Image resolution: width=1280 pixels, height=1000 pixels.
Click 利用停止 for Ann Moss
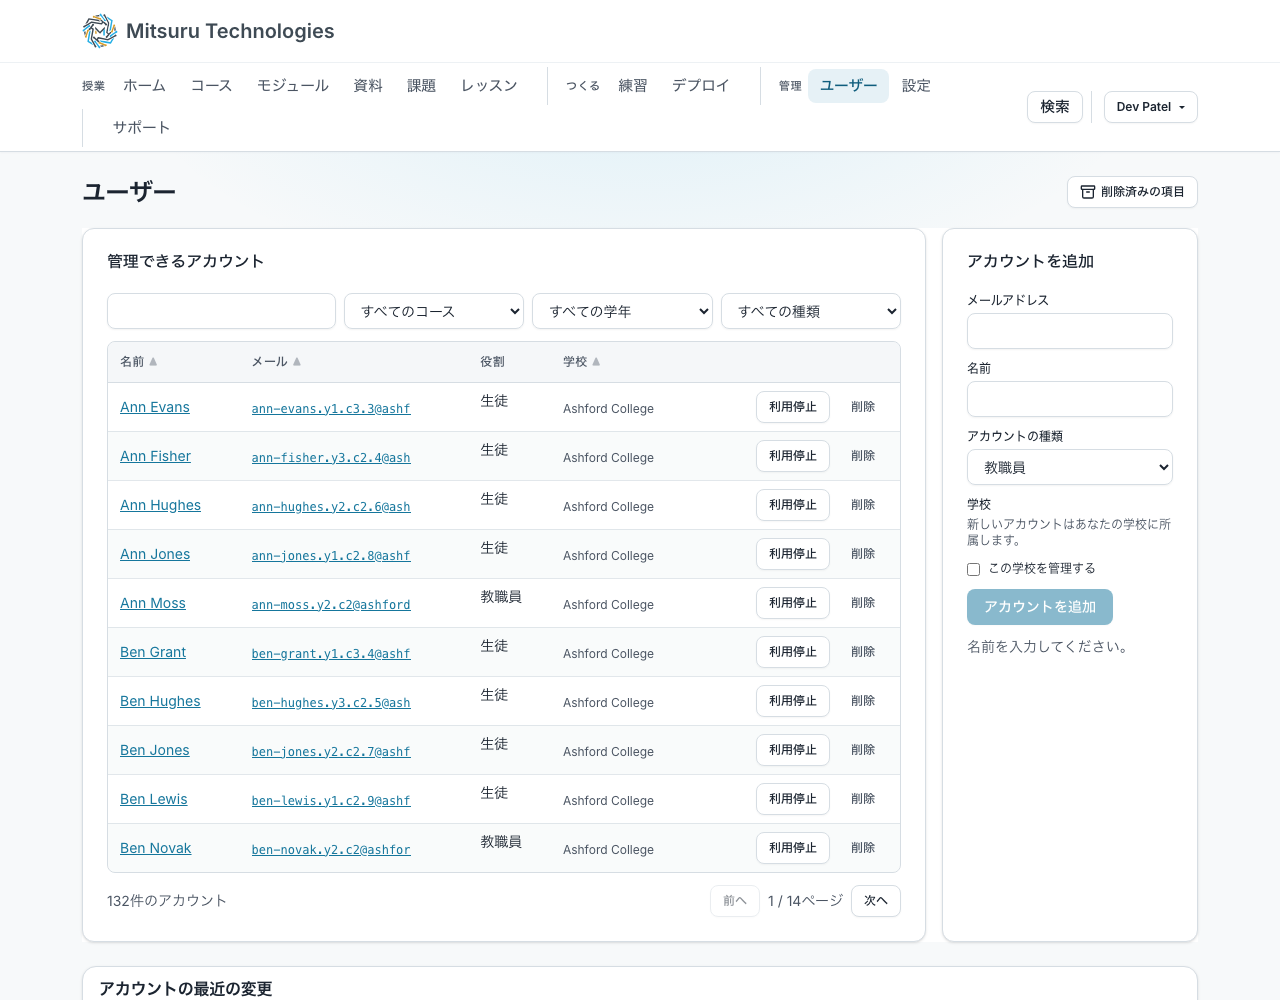(x=793, y=603)
